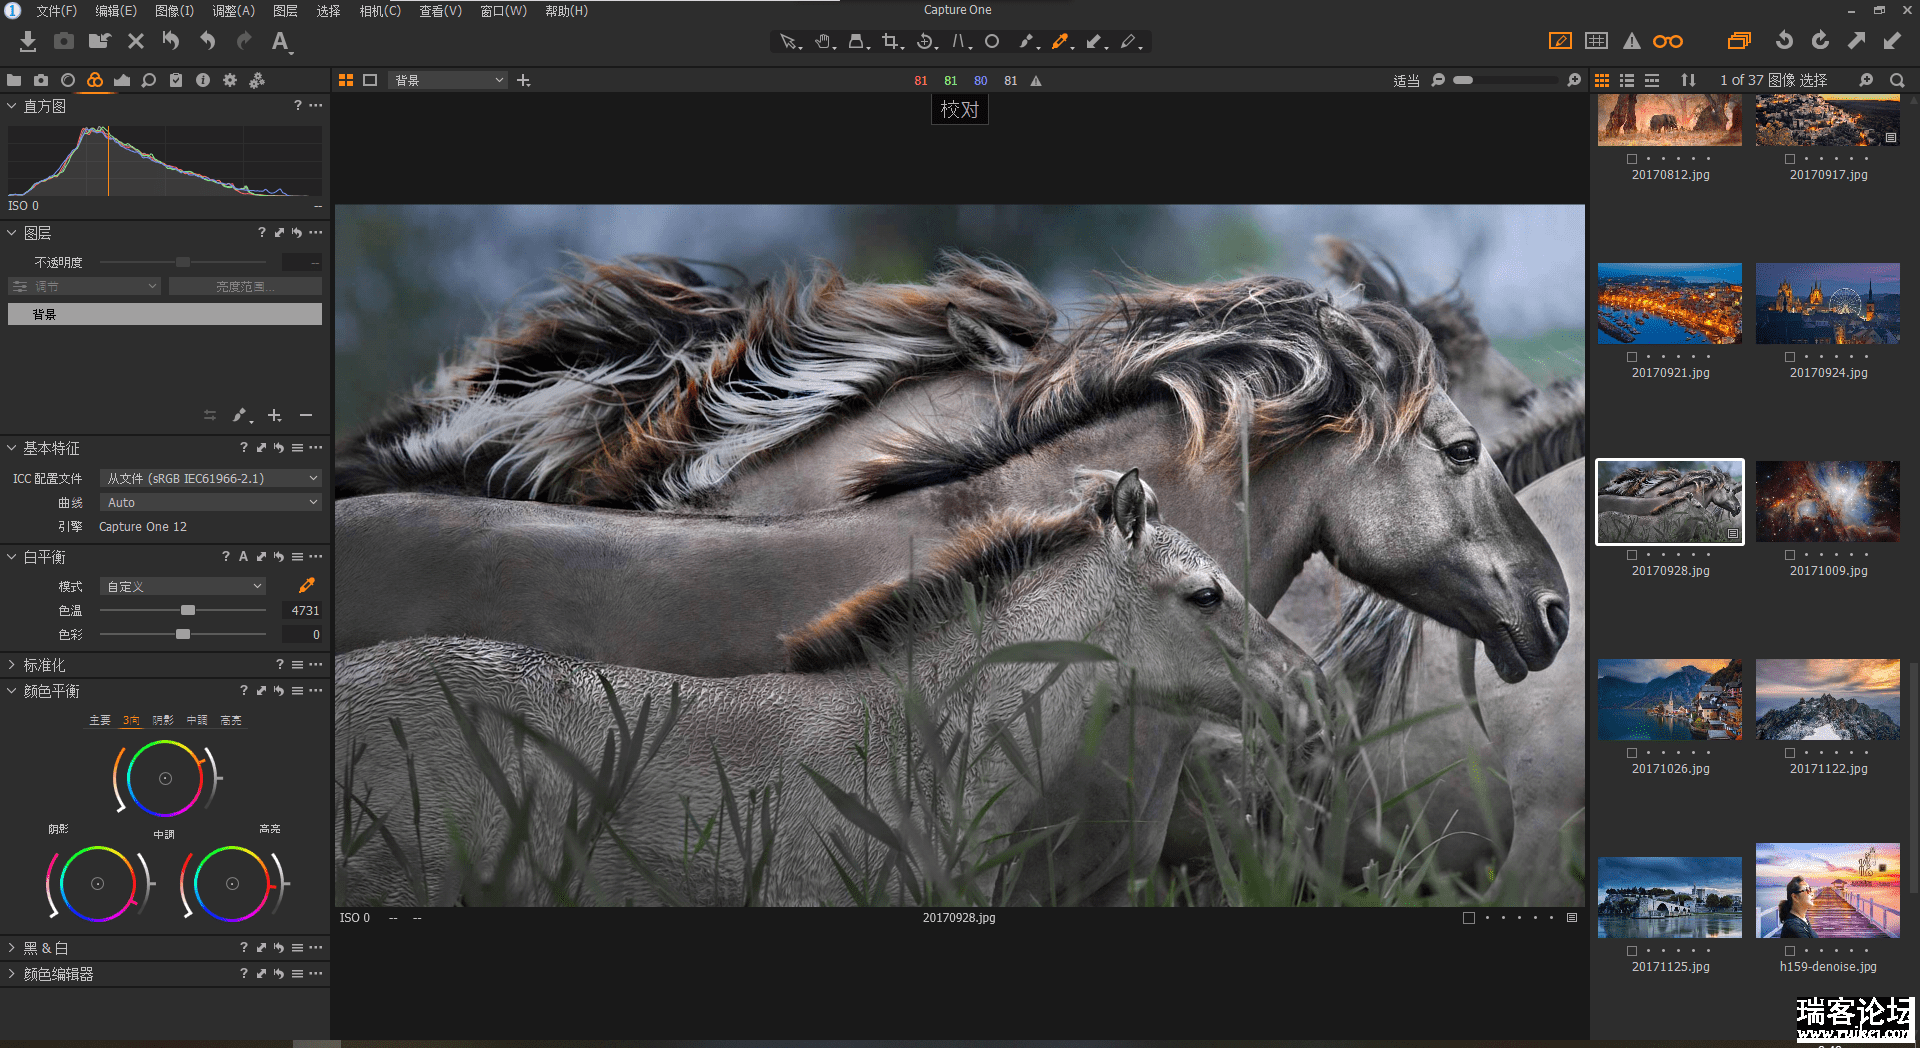This screenshot has height=1048, width=1920.
Task: Select the circle spot removal tool
Action: point(992,41)
